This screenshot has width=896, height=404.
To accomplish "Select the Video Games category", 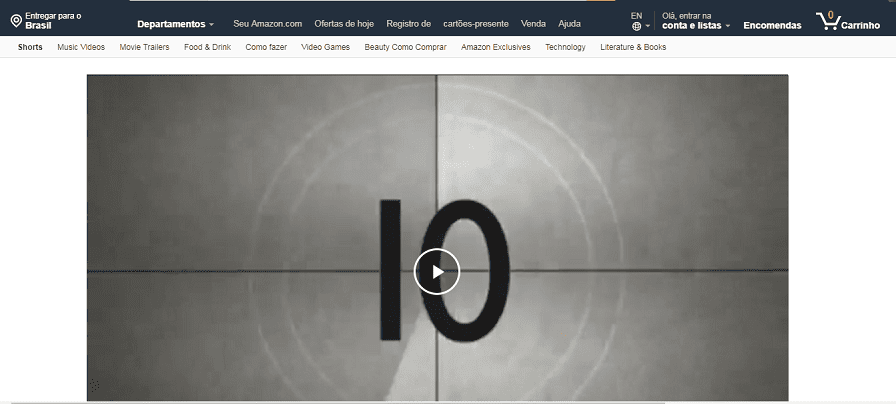I will click(x=325, y=47).
